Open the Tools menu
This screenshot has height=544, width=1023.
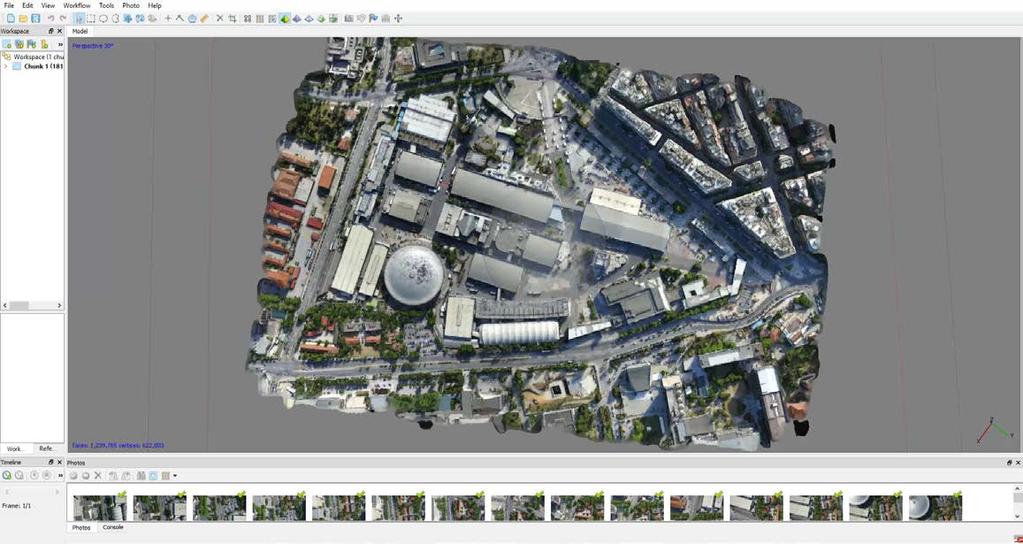coord(106,5)
